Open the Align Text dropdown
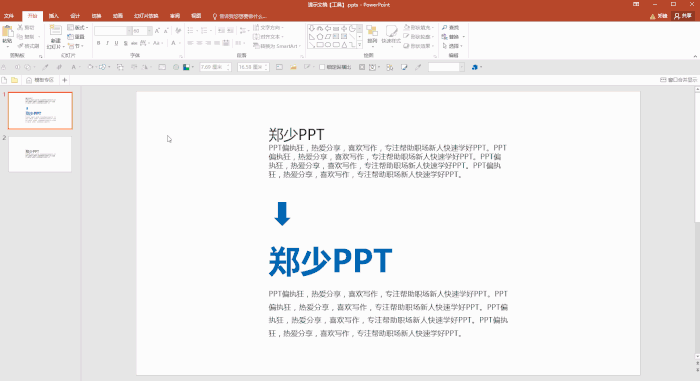Viewport: 700px width, 381px height. (268, 37)
